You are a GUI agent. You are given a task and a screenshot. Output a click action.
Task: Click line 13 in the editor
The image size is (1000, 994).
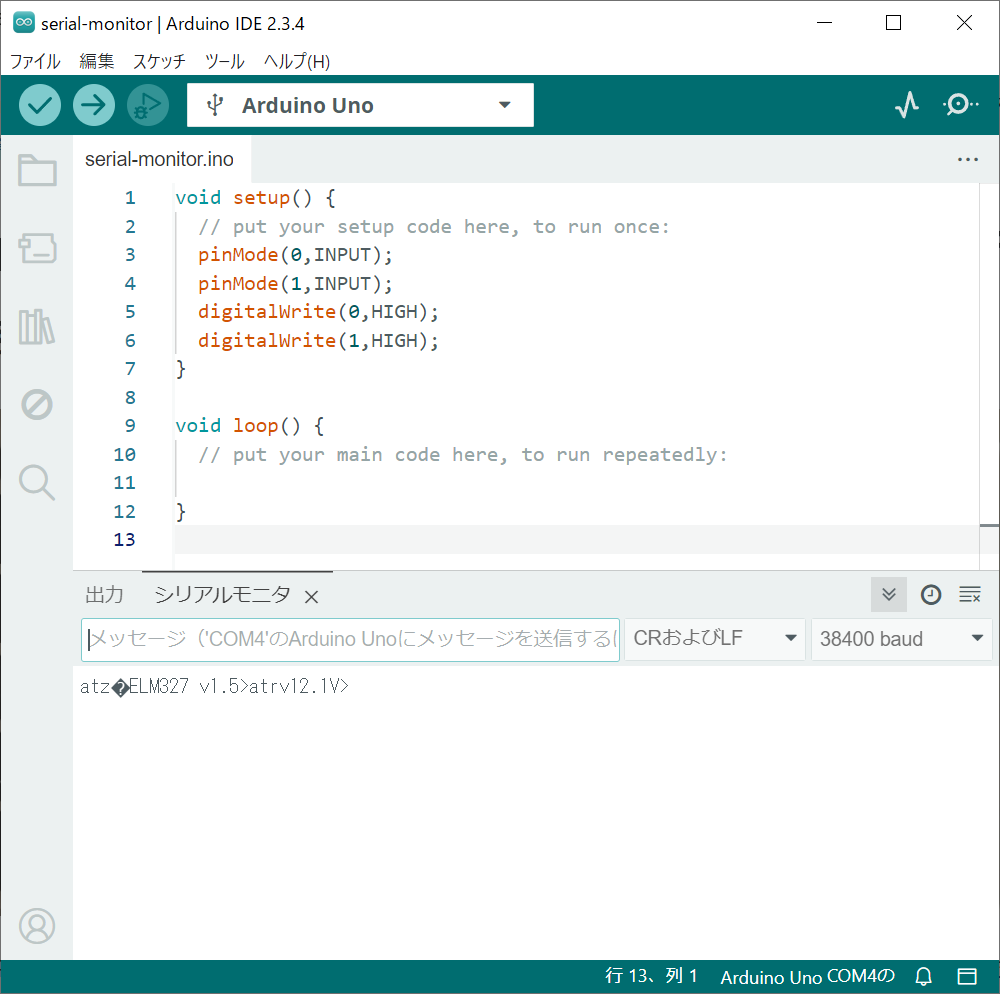[x=575, y=539]
